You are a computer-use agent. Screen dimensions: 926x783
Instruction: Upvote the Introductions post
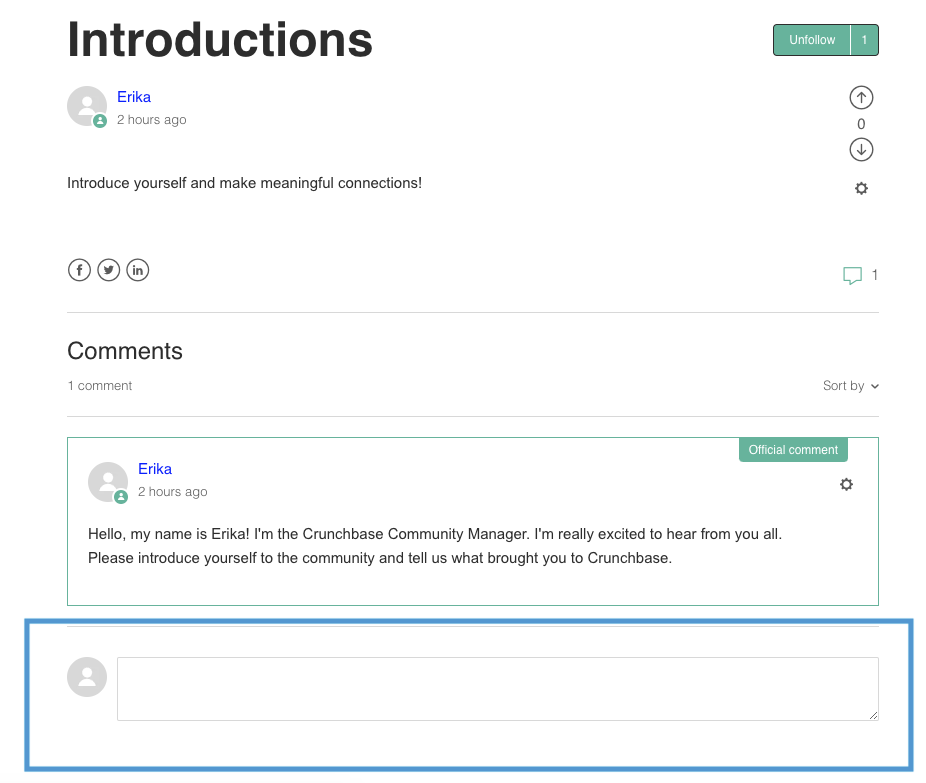861,97
